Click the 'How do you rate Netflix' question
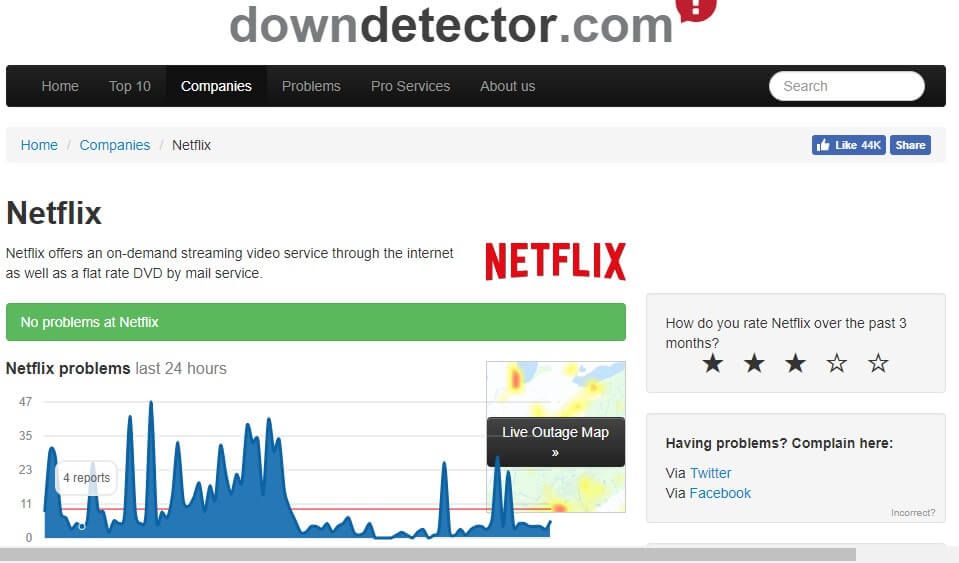 [x=786, y=333]
